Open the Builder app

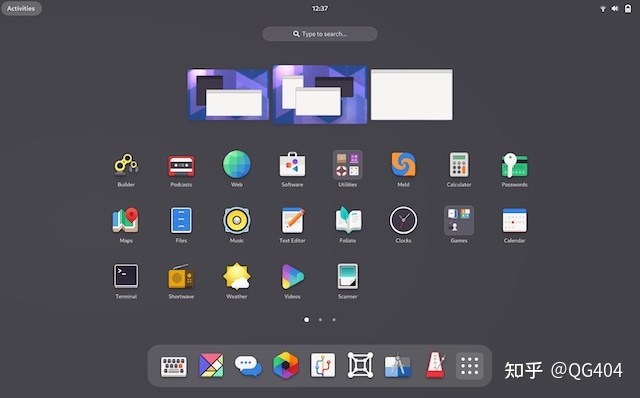[126, 165]
